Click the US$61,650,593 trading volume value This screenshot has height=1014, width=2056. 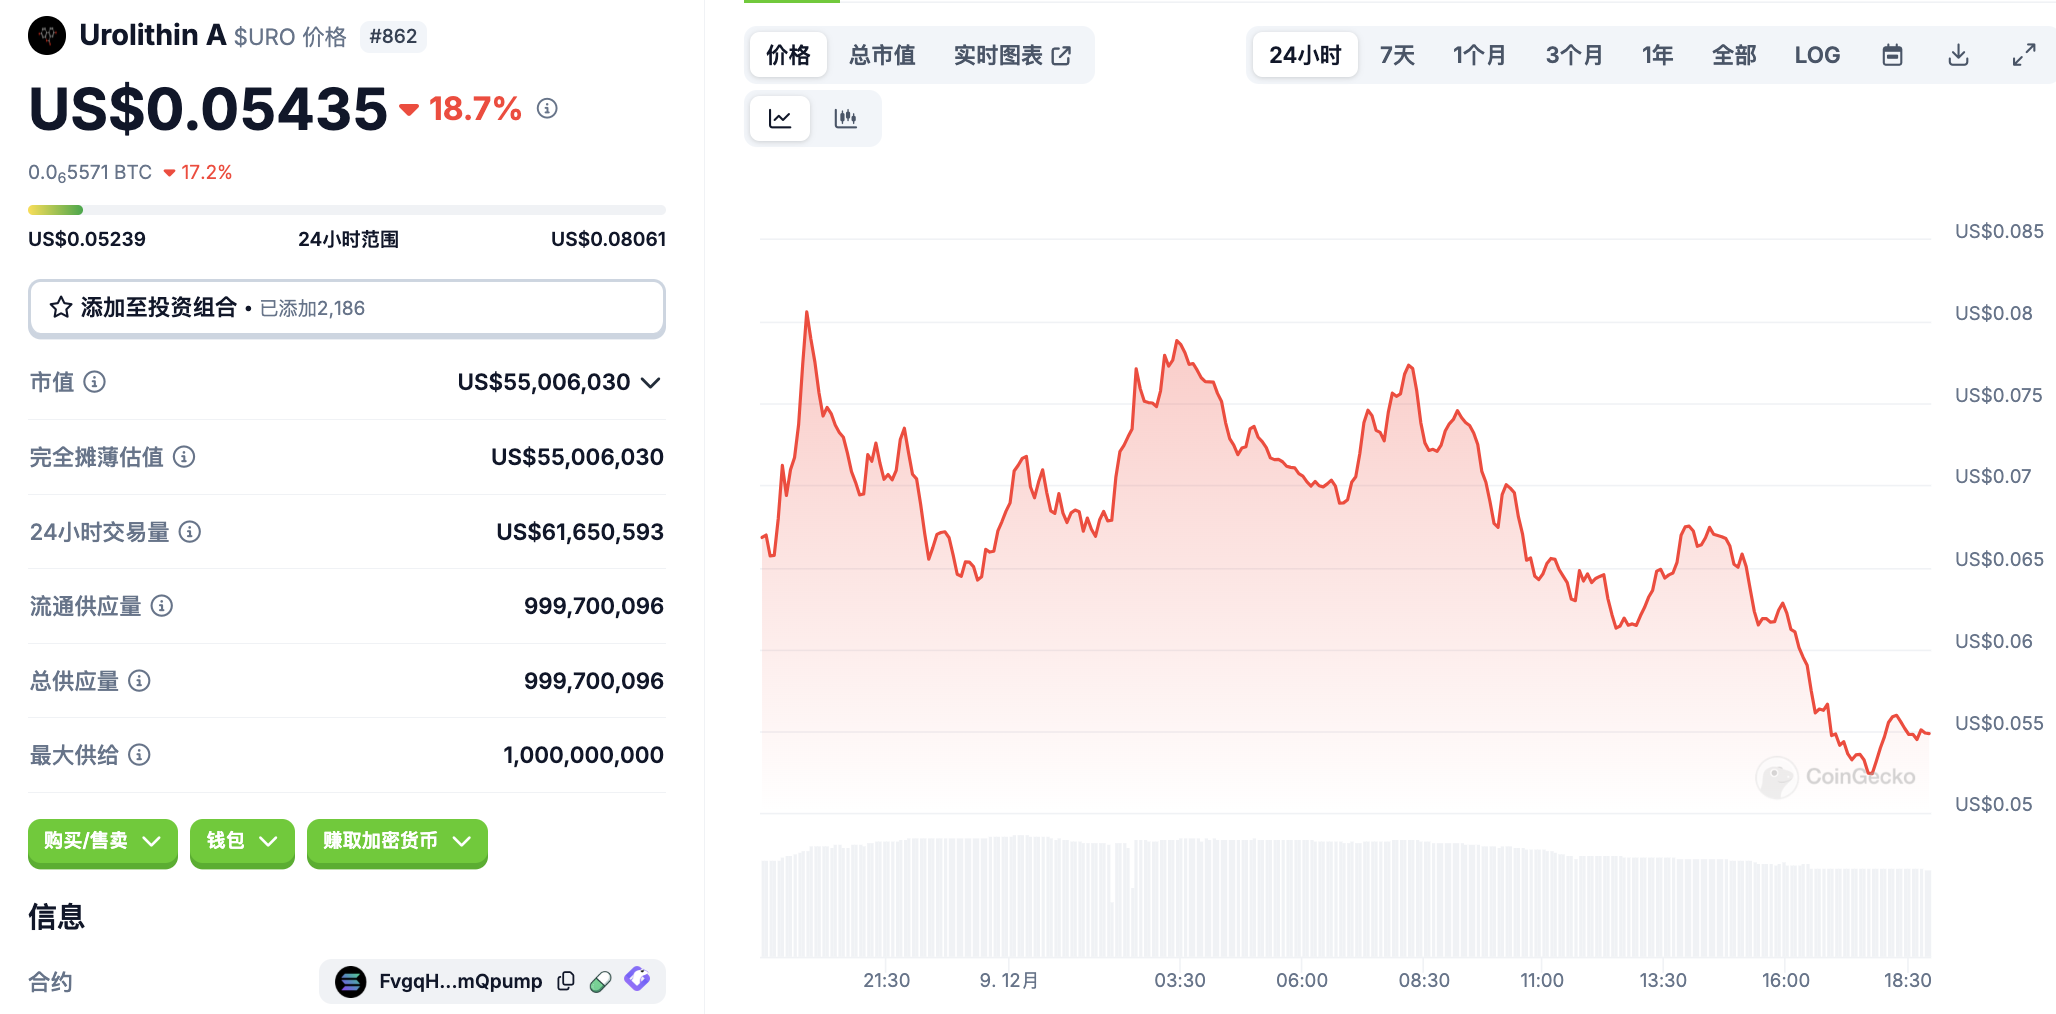[580, 532]
